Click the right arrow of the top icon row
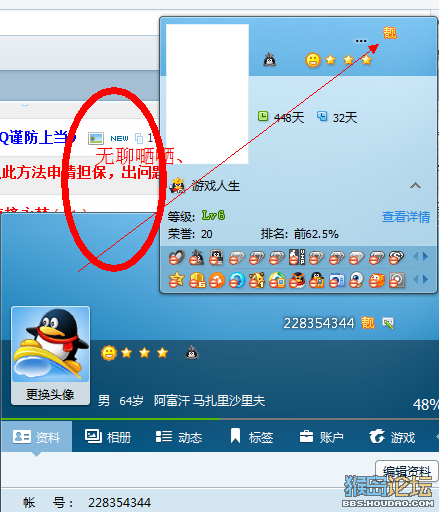The height and width of the screenshot is (512, 439). point(425,256)
